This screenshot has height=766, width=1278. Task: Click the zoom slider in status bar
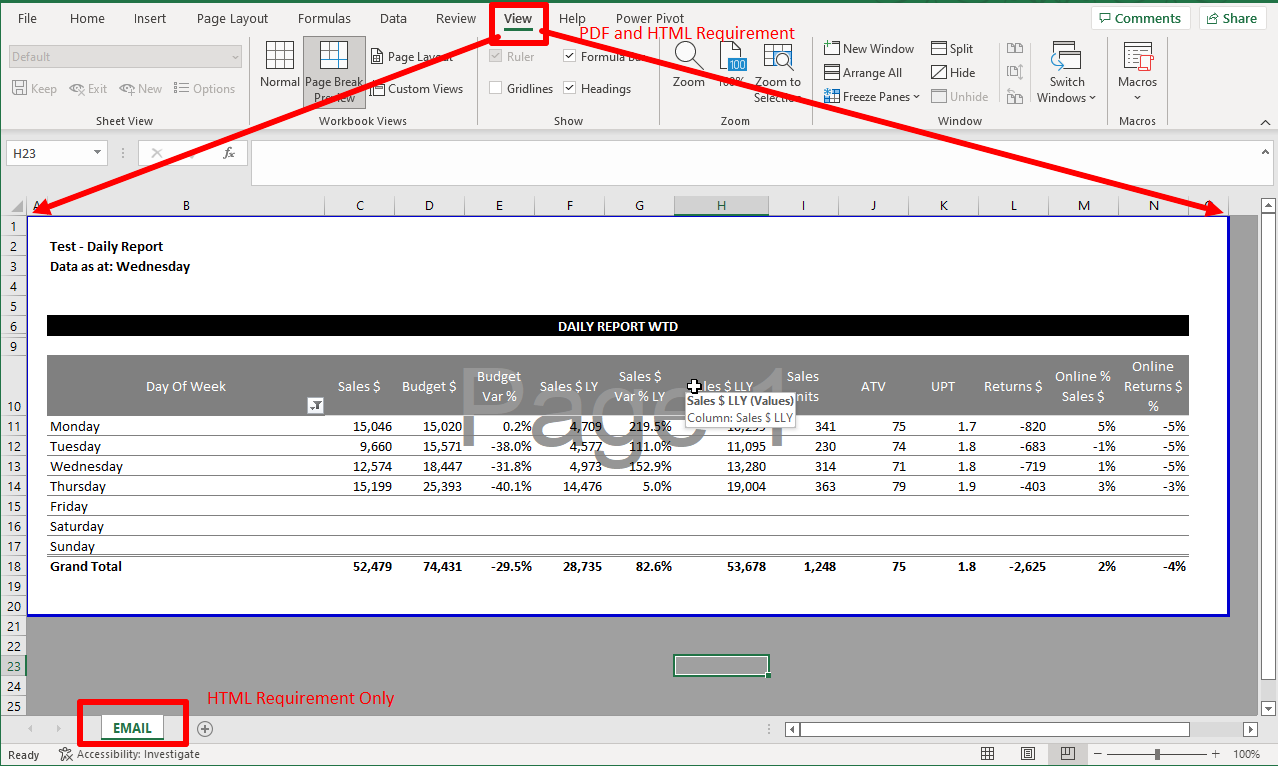click(x=1157, y=754)
